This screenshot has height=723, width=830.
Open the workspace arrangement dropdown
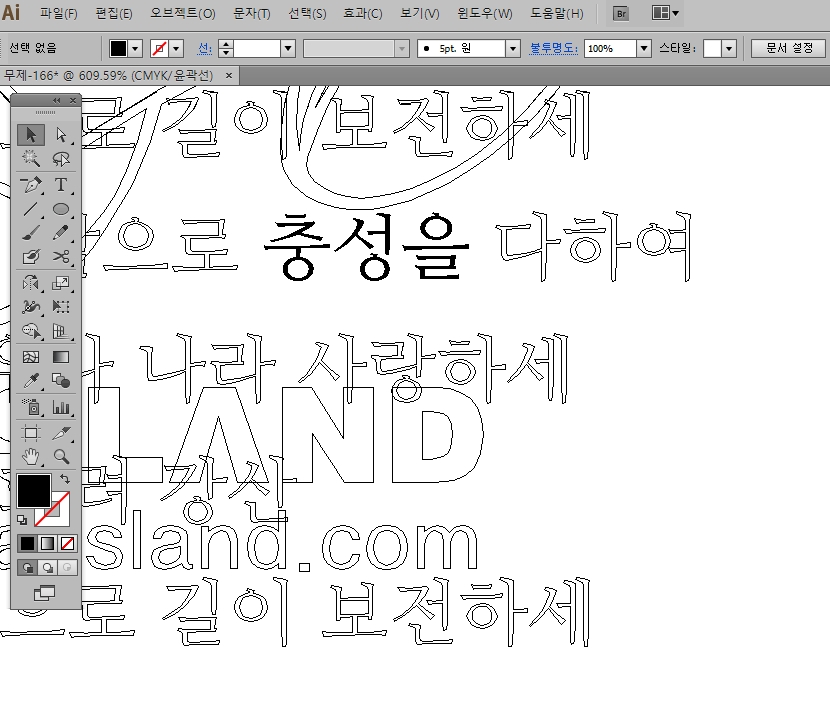[665, 13]
